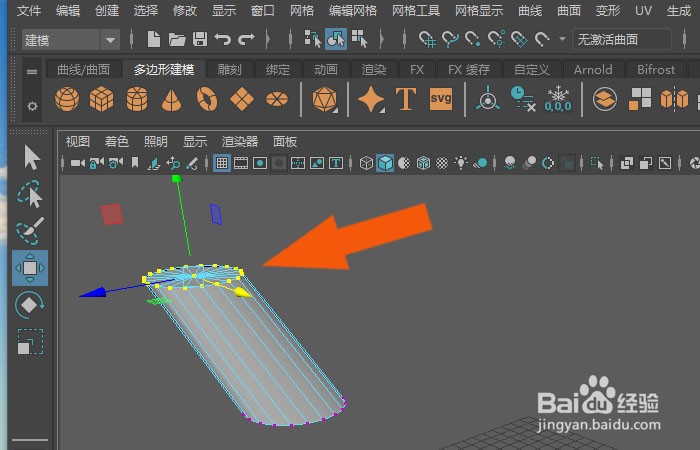Viewport: 700px width, 450px height.
Task: Select the green Y-axis move handle
Action: 177,179
